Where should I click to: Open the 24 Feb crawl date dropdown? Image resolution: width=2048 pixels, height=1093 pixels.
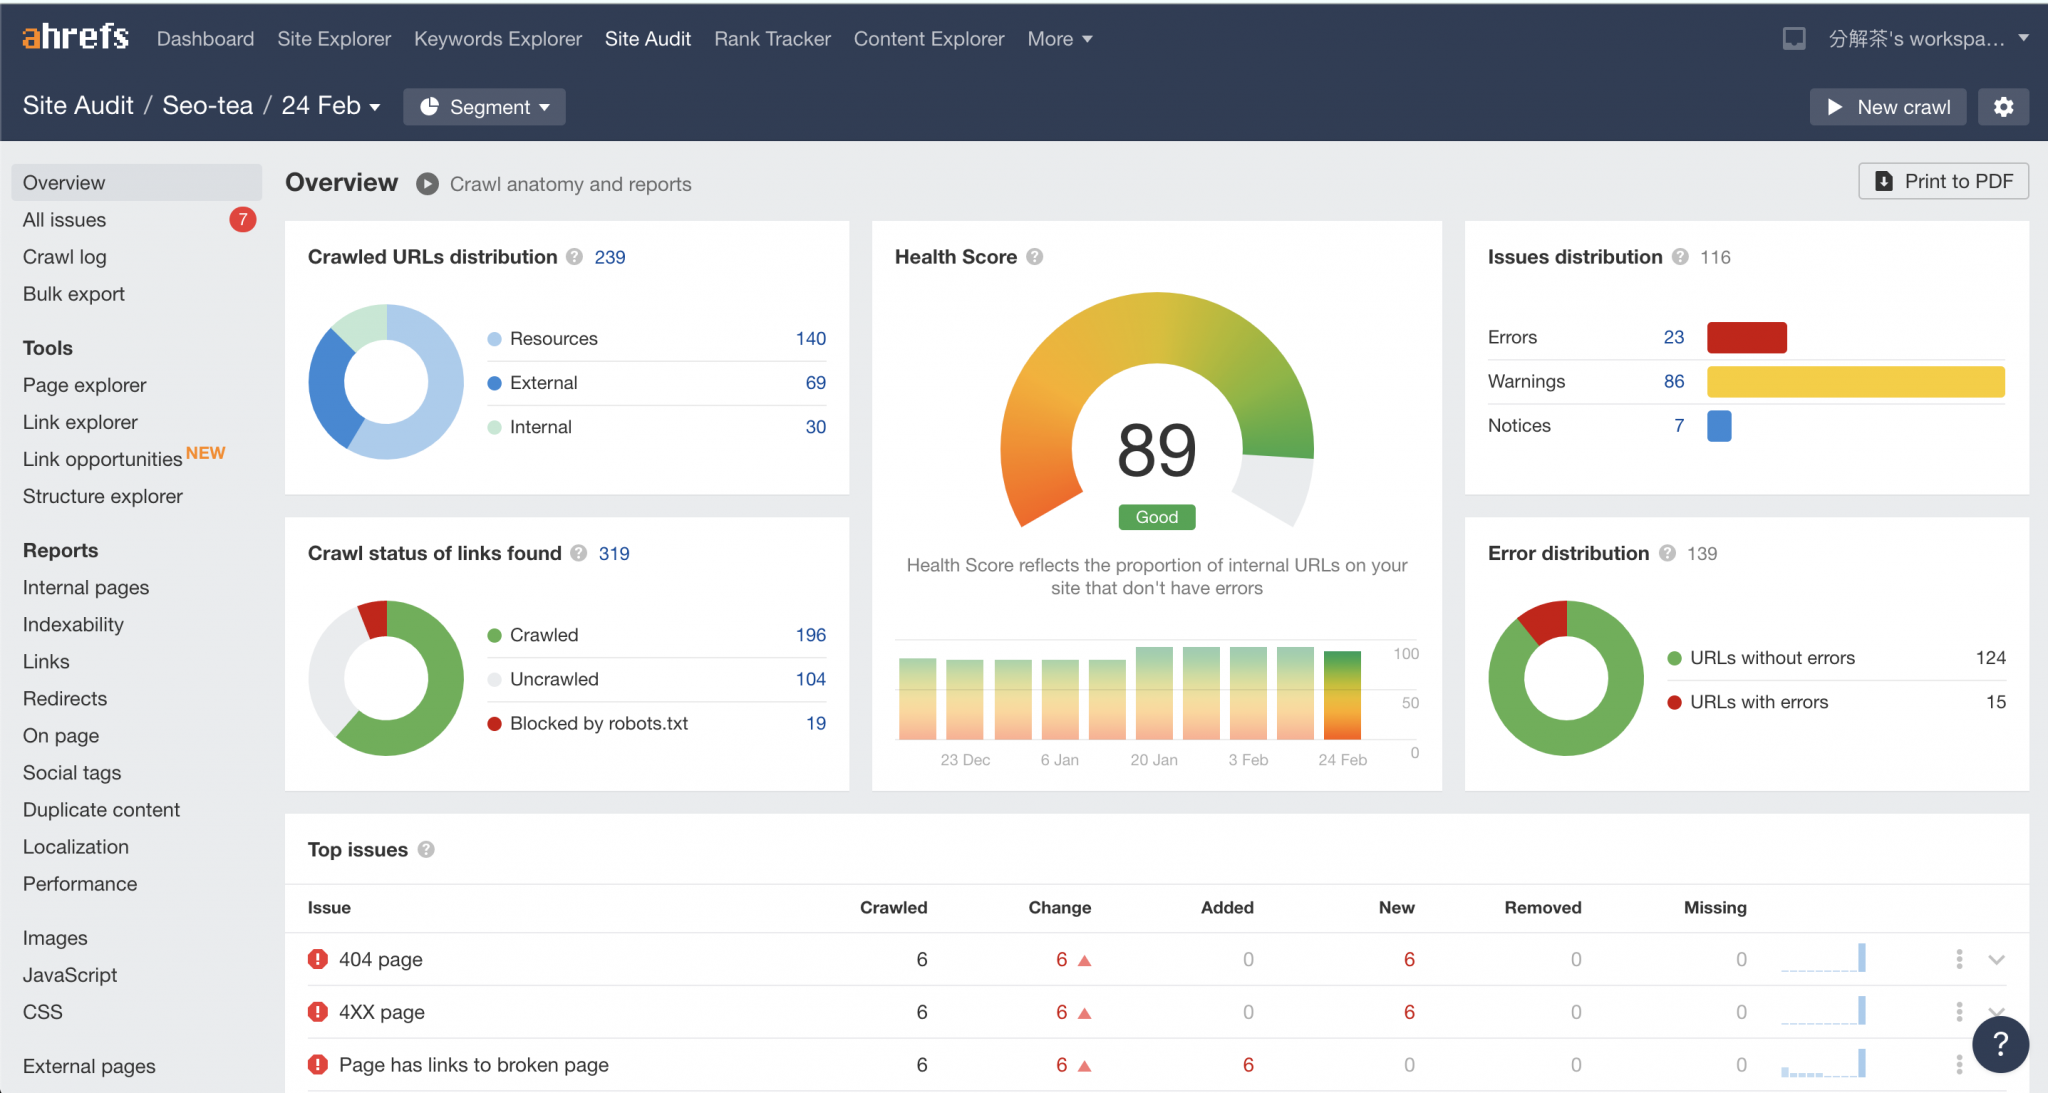point(331,106)
